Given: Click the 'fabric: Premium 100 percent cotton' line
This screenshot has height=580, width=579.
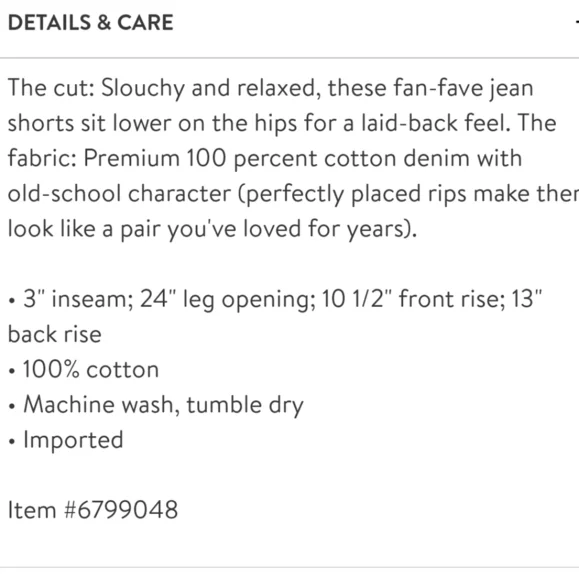Looking at the screenshot, I should pyautogui.click(x=265, y=159).
